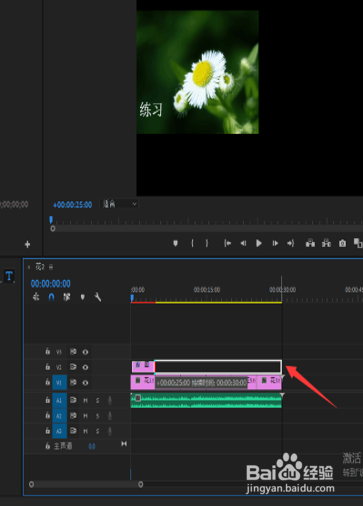363x506 pixels.
Task: Select the Type tool
Action: 9,276
